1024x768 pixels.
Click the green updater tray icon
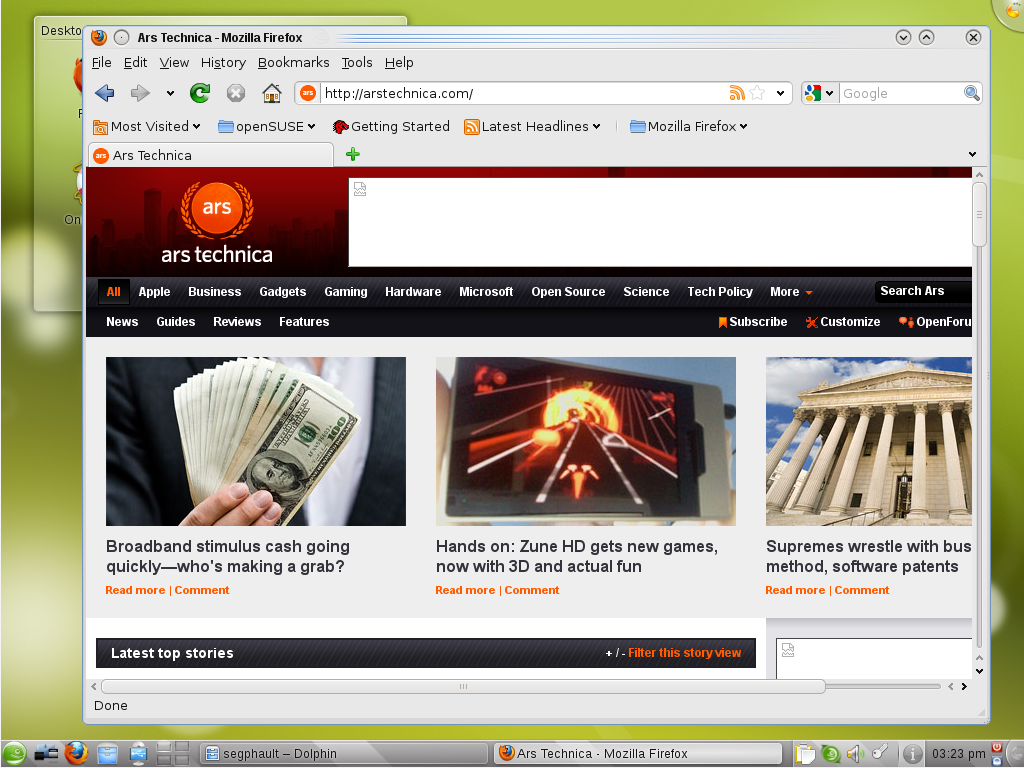(831, 754)
